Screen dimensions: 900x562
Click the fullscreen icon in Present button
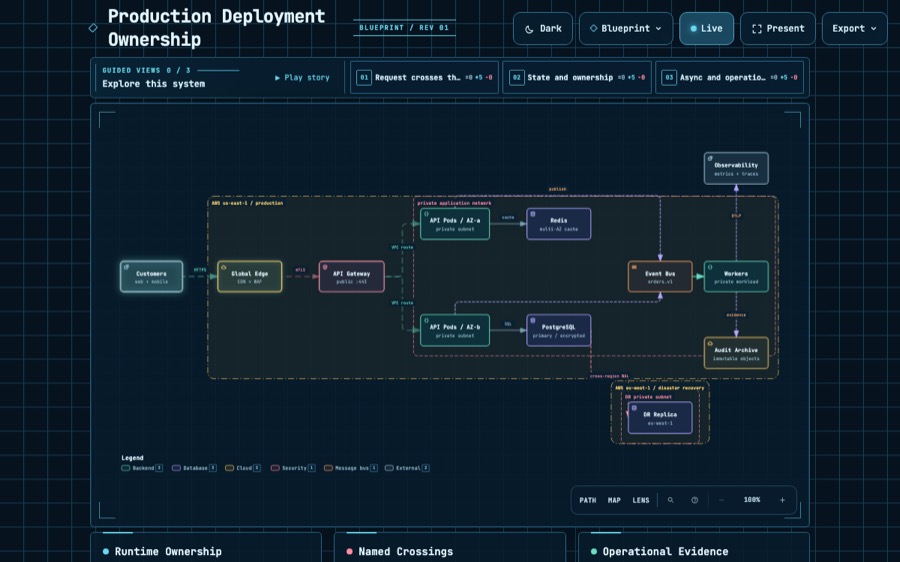[757, 29]
